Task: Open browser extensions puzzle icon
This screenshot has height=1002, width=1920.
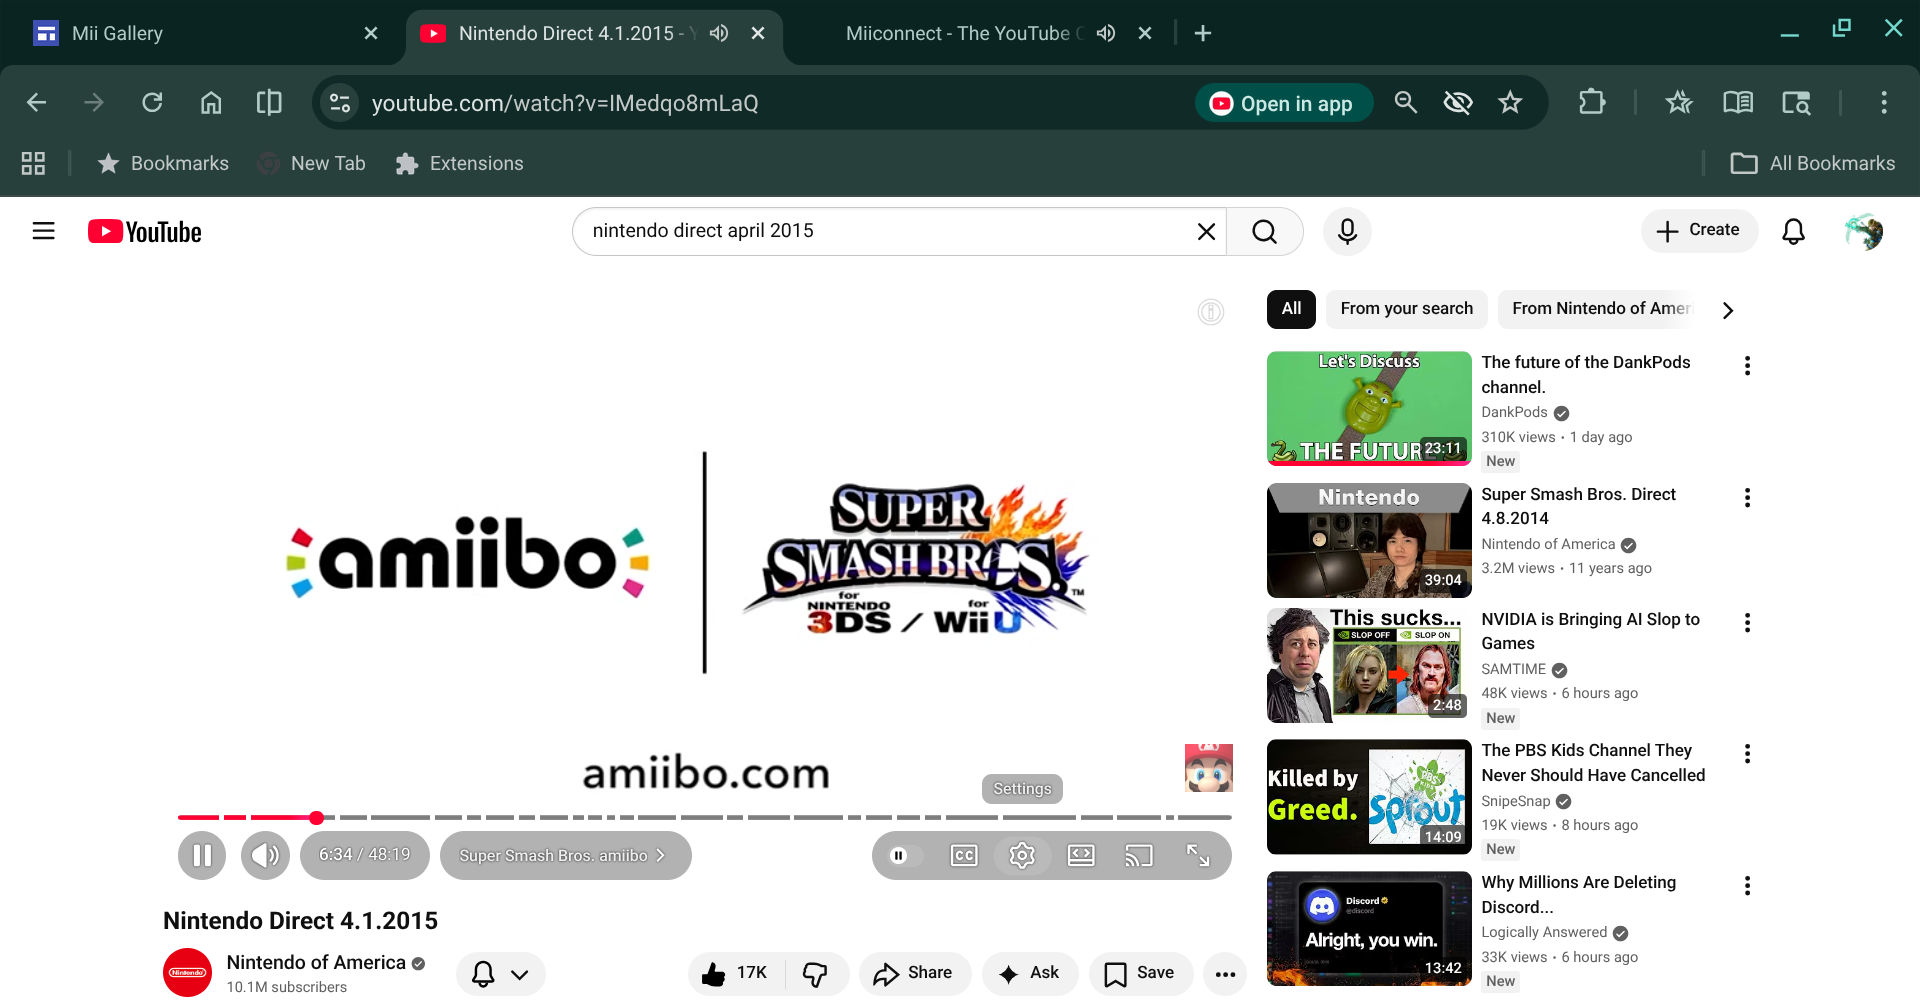Action: pos(1592,103)
